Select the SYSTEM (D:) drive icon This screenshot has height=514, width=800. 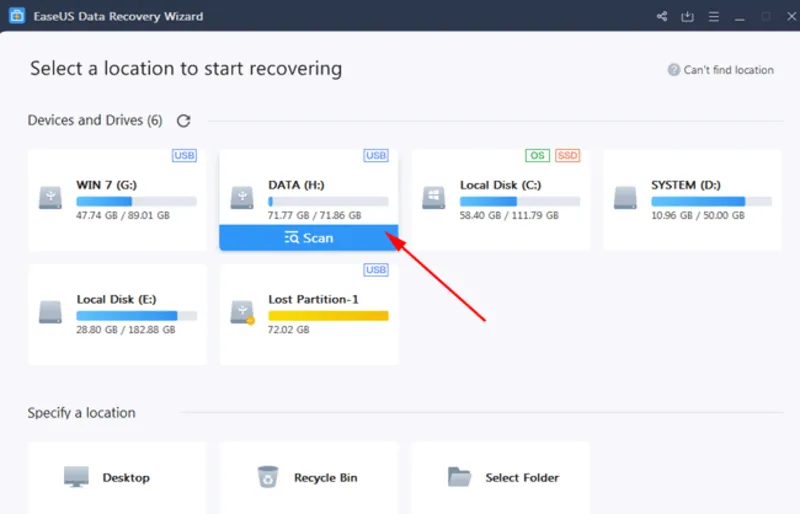[625, 198]
